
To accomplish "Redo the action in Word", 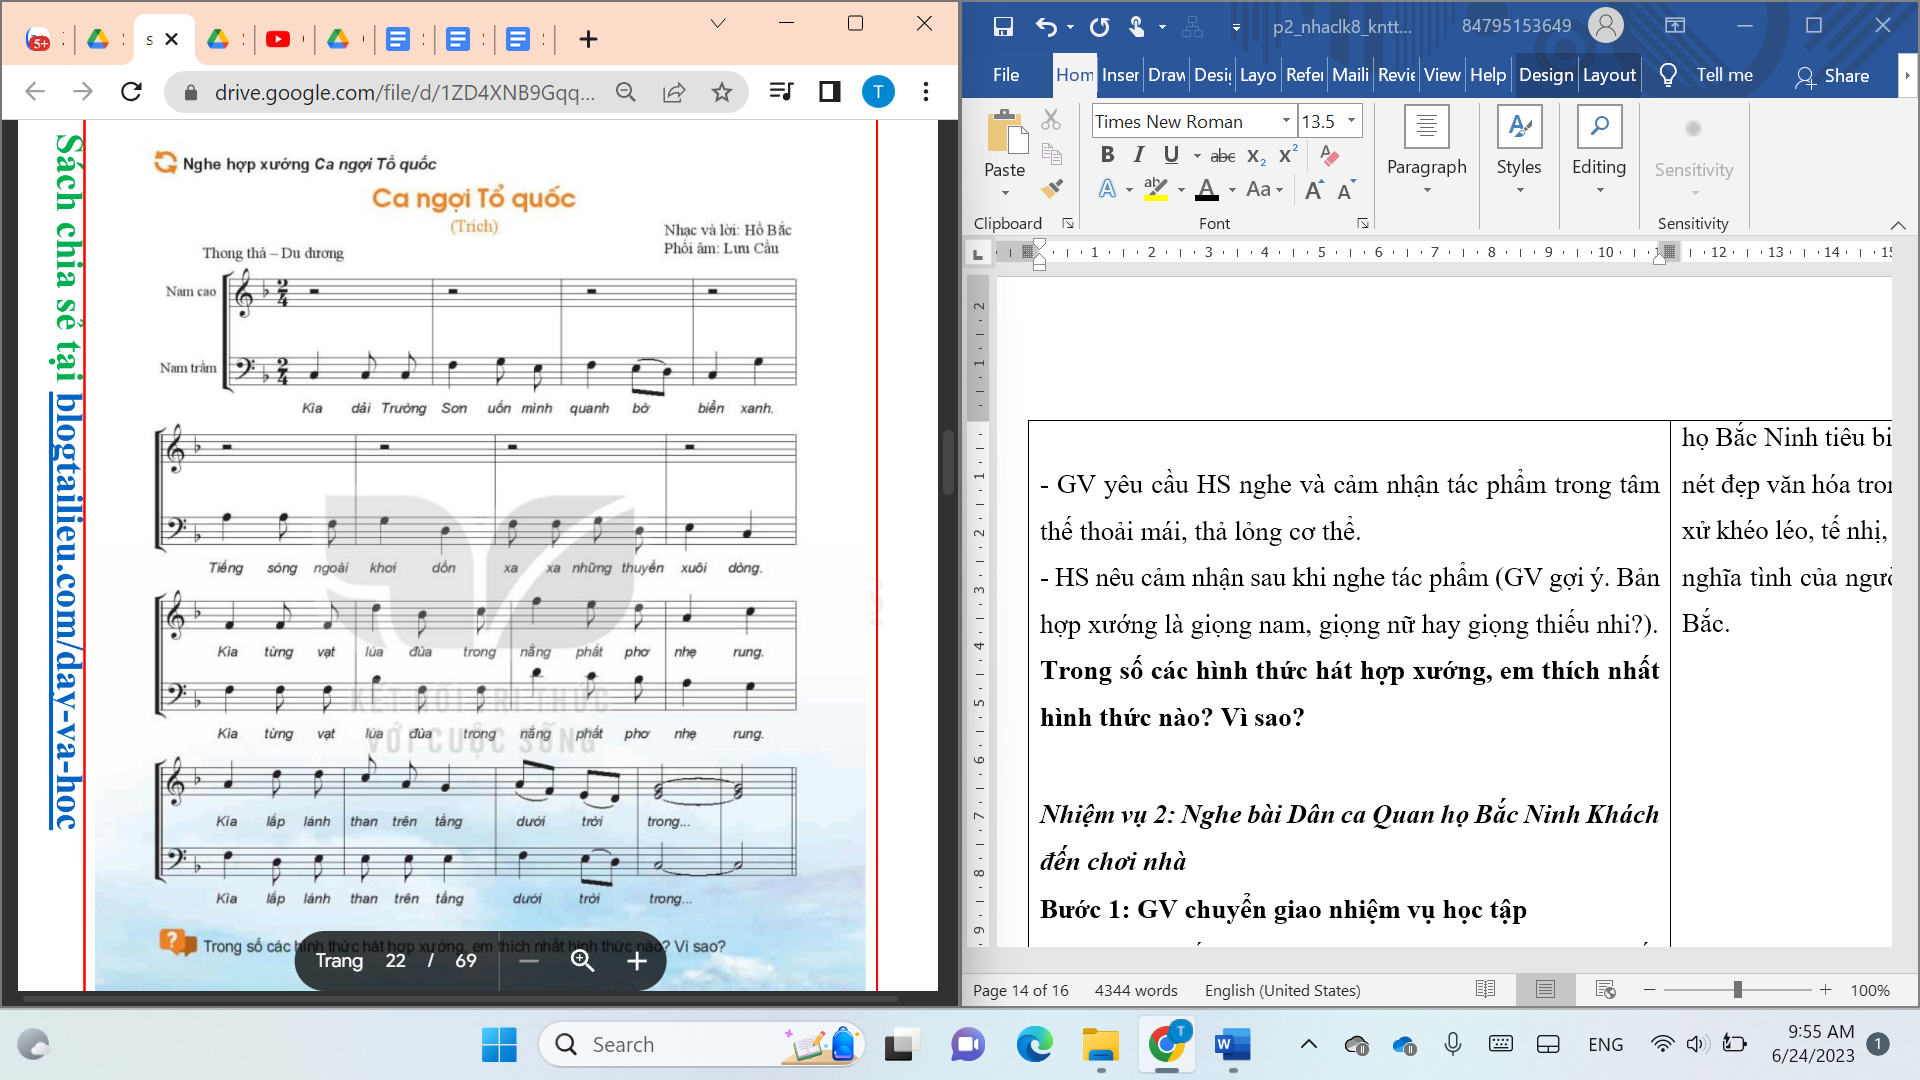I will [x=1099, y=27].
